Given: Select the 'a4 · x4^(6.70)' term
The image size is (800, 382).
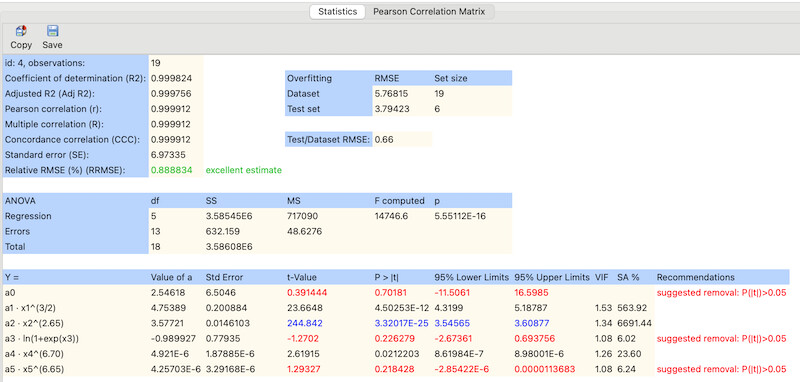Looking at the screenshot, I should coord(33,353).
